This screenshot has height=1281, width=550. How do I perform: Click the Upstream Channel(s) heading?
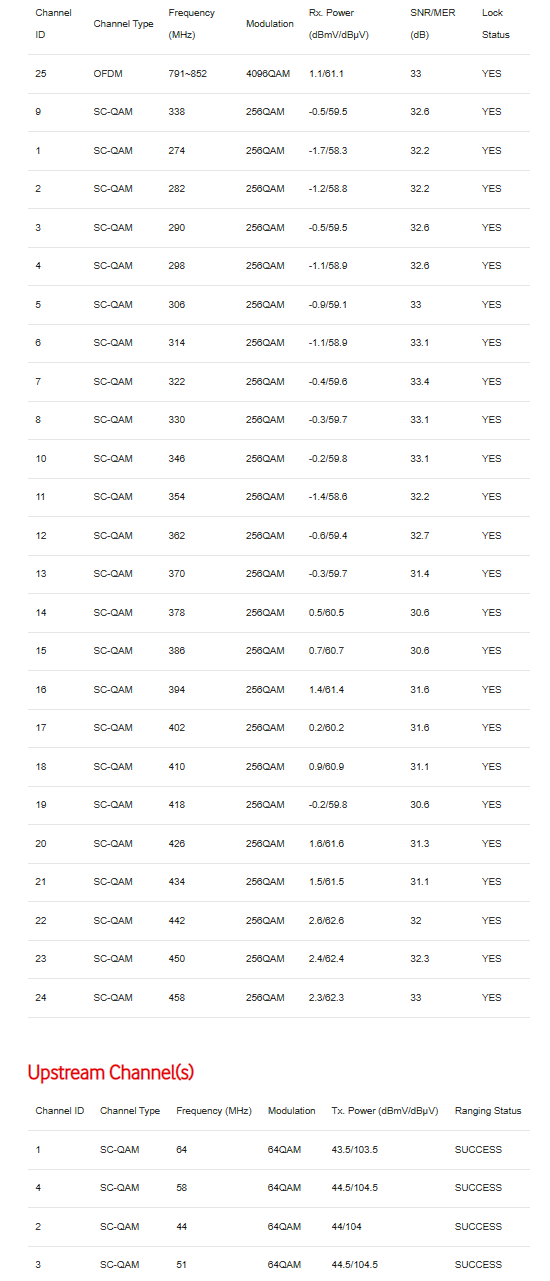click(x=111, y=1072)
